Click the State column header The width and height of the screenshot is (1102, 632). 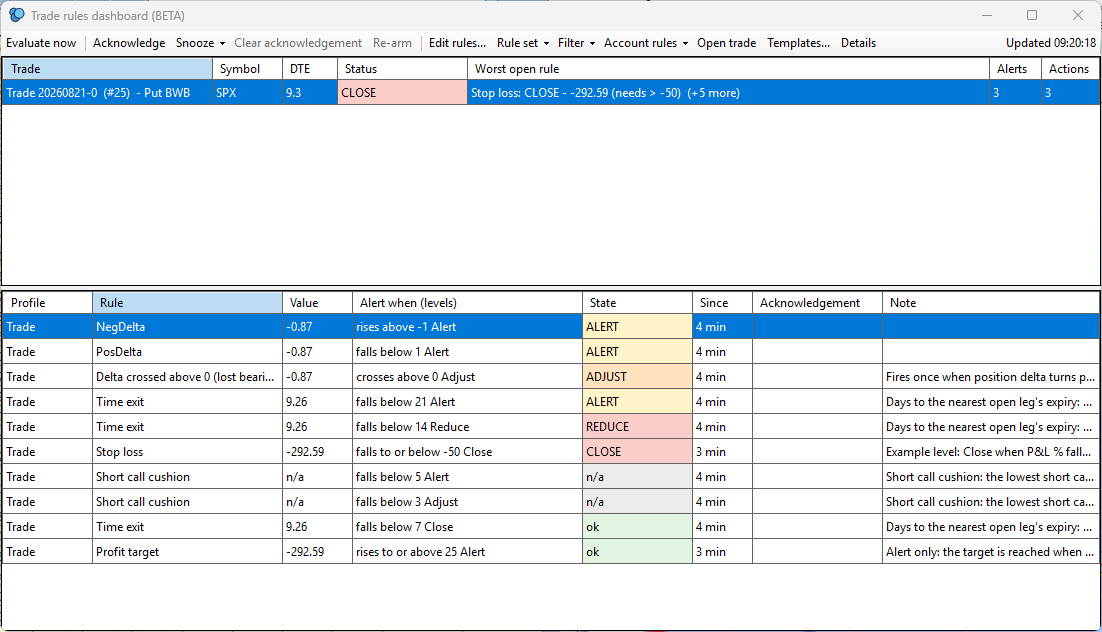[x=637, y=303]
